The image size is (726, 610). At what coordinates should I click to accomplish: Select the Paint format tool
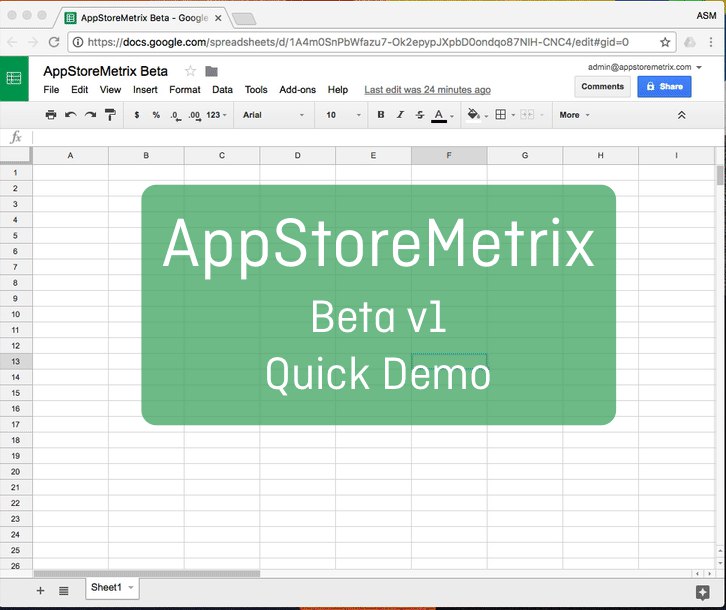(x=110, y=115)
